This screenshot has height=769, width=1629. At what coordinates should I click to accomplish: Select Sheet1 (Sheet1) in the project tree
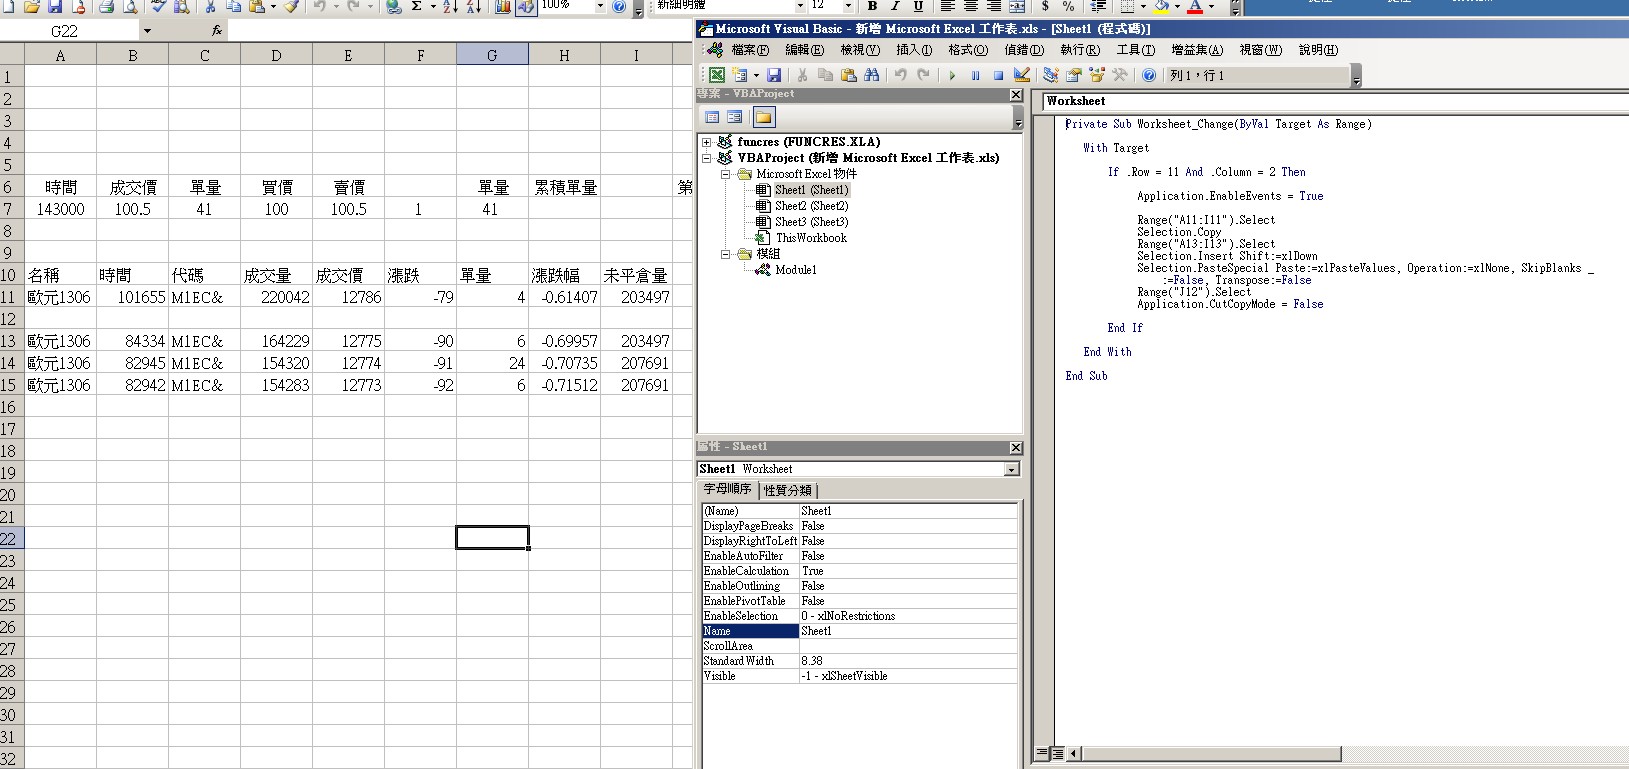tap(811, 190)
